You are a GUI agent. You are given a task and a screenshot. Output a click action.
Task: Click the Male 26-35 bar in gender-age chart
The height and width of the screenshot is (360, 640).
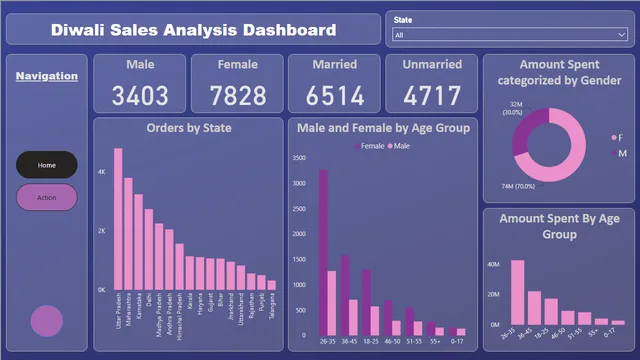click(332, 303)
